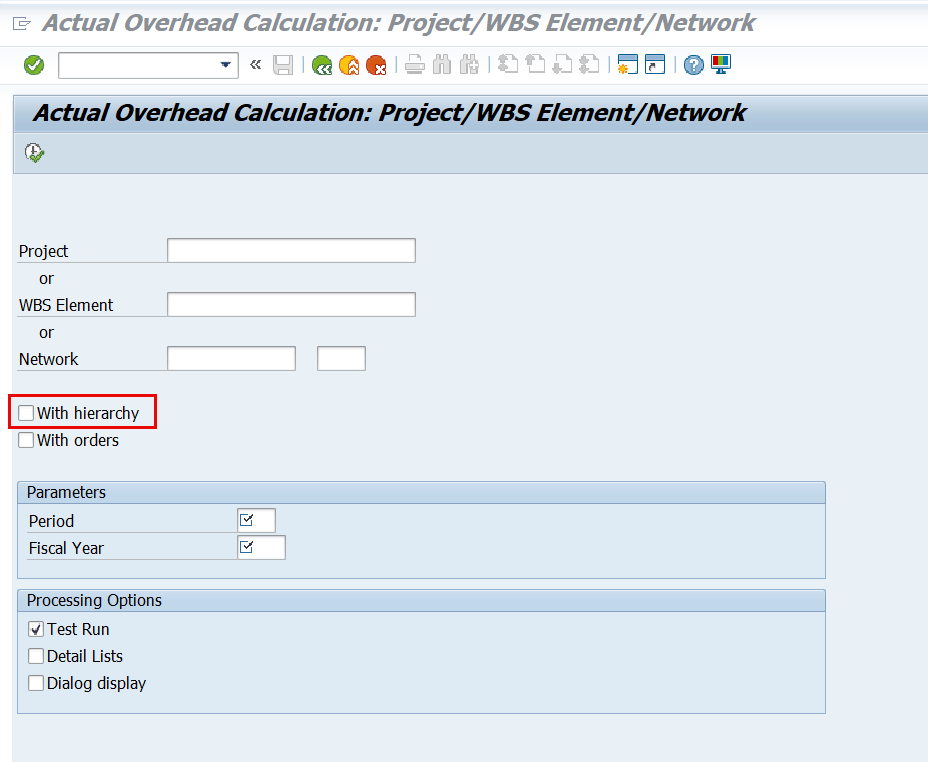This screenshot has width=928, height=762.
Task: Click the Last Page icon
Action: click(589, 64)
